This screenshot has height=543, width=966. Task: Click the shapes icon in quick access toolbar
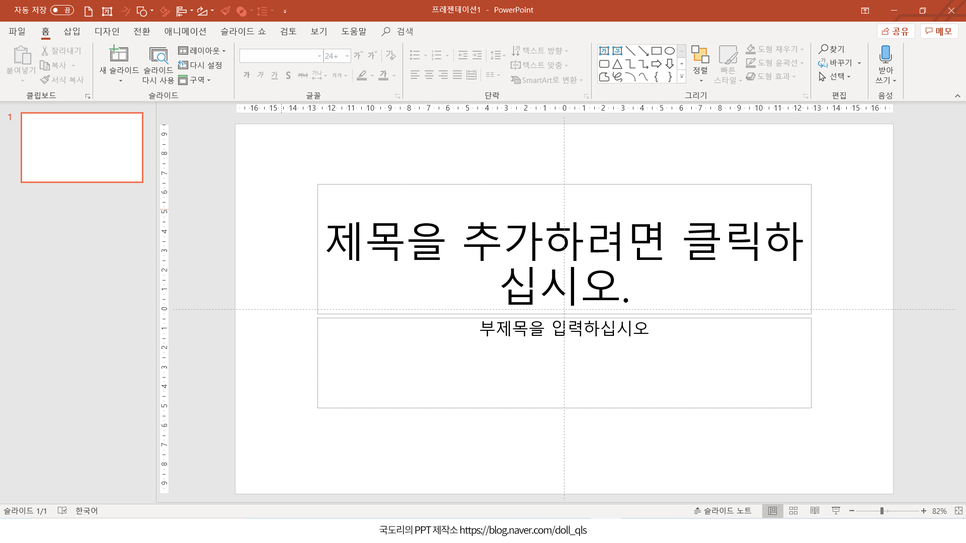click(x=142, y=11)
